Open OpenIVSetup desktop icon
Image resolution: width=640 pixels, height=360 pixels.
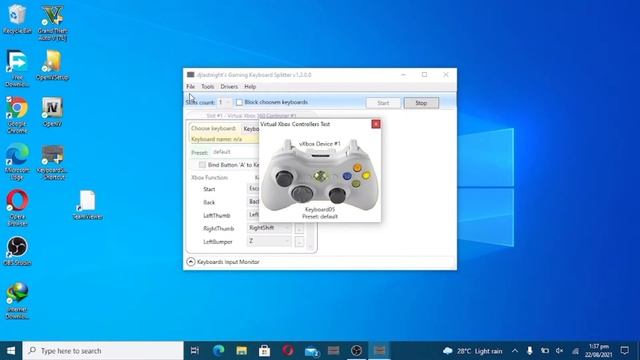click(x=52, y=65)
